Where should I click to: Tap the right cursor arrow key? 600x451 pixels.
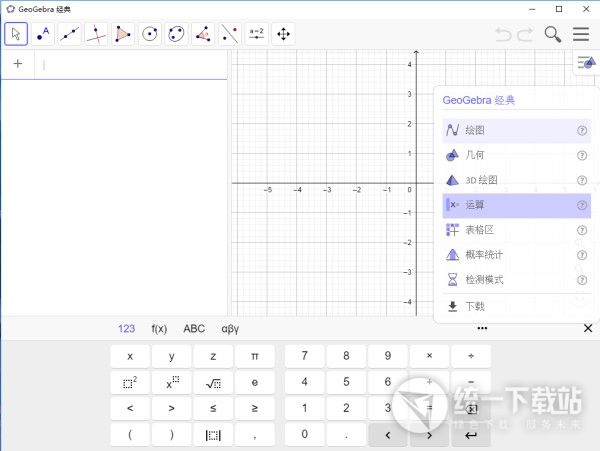pyautogui.click(x=429, y=435)
